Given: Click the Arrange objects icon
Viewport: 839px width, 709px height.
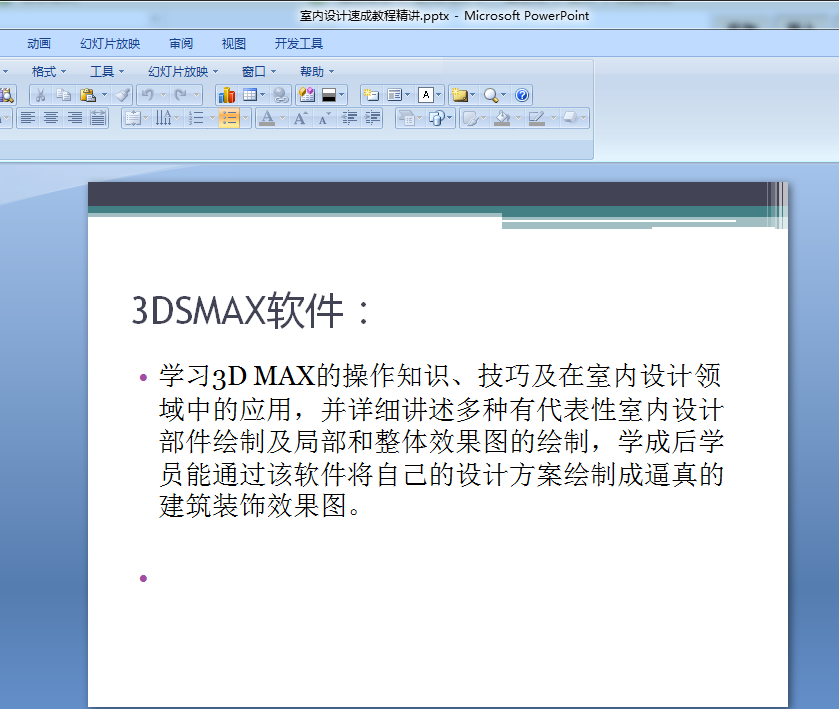Looking at the screenshot, I should [438, 118].
